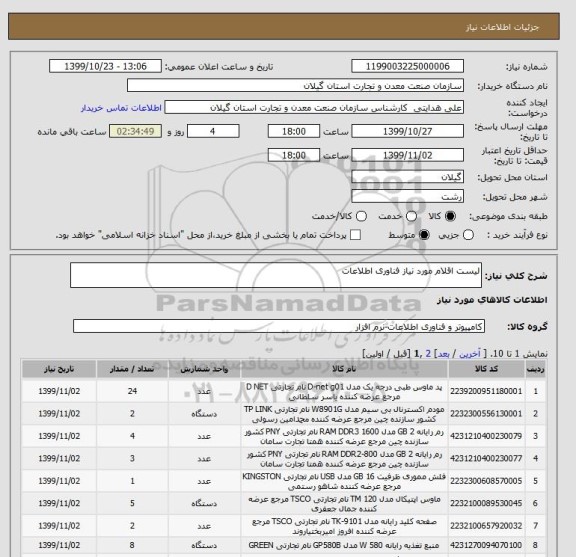
Task: Click the D-net g01 mouse pad item name
Action: (344, 392)
